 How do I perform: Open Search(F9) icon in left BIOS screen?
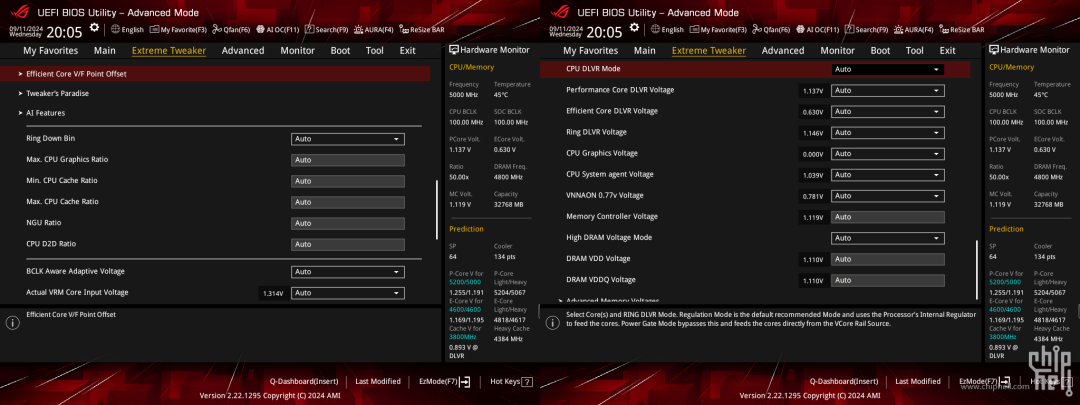coord(310,30)
